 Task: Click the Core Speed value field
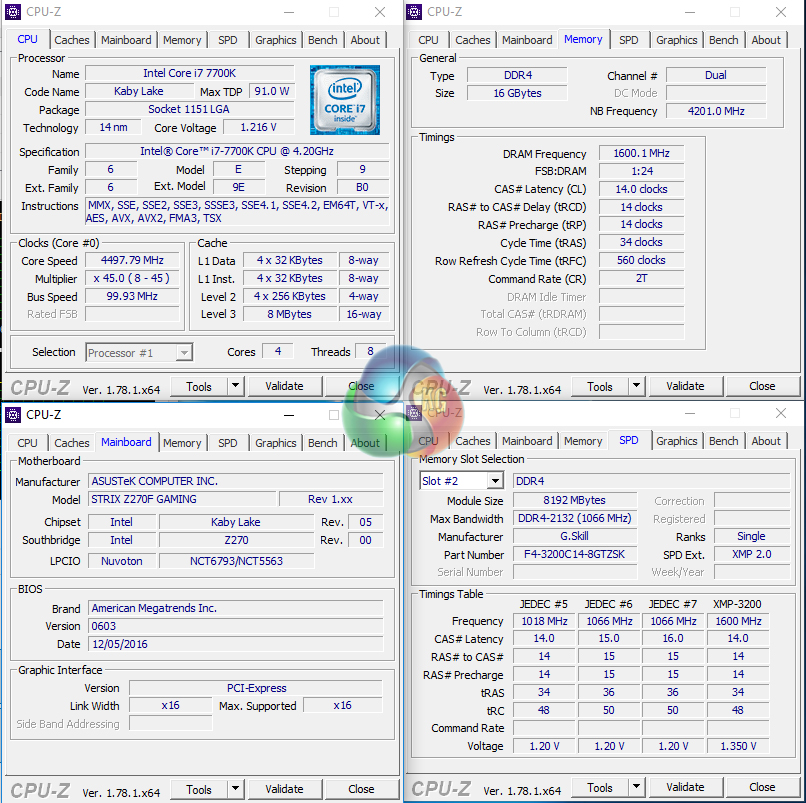[x=133, y=260]
